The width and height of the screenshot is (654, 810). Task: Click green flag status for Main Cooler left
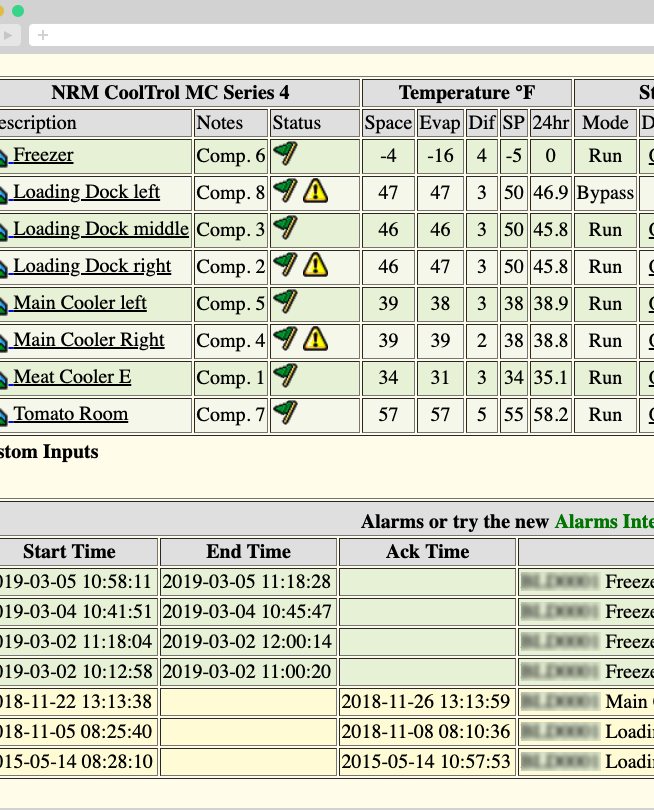click(285, 302)
